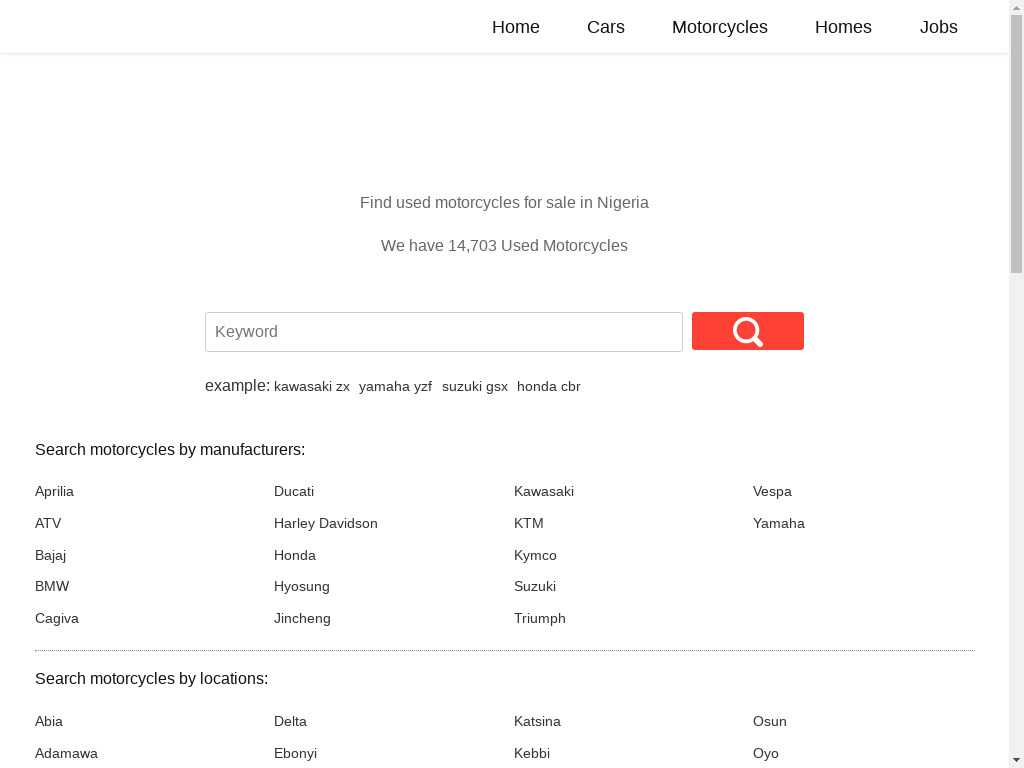Screen dimensions: 1024x768
Task: Open Triumph listings
Action: (539, 618)
